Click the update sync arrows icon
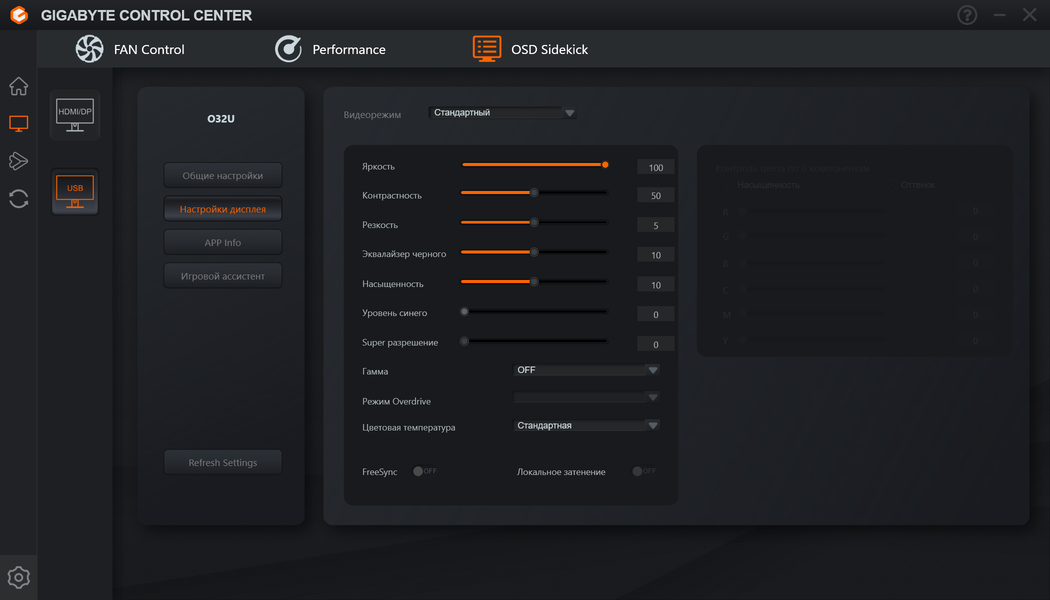 (19, 199)
